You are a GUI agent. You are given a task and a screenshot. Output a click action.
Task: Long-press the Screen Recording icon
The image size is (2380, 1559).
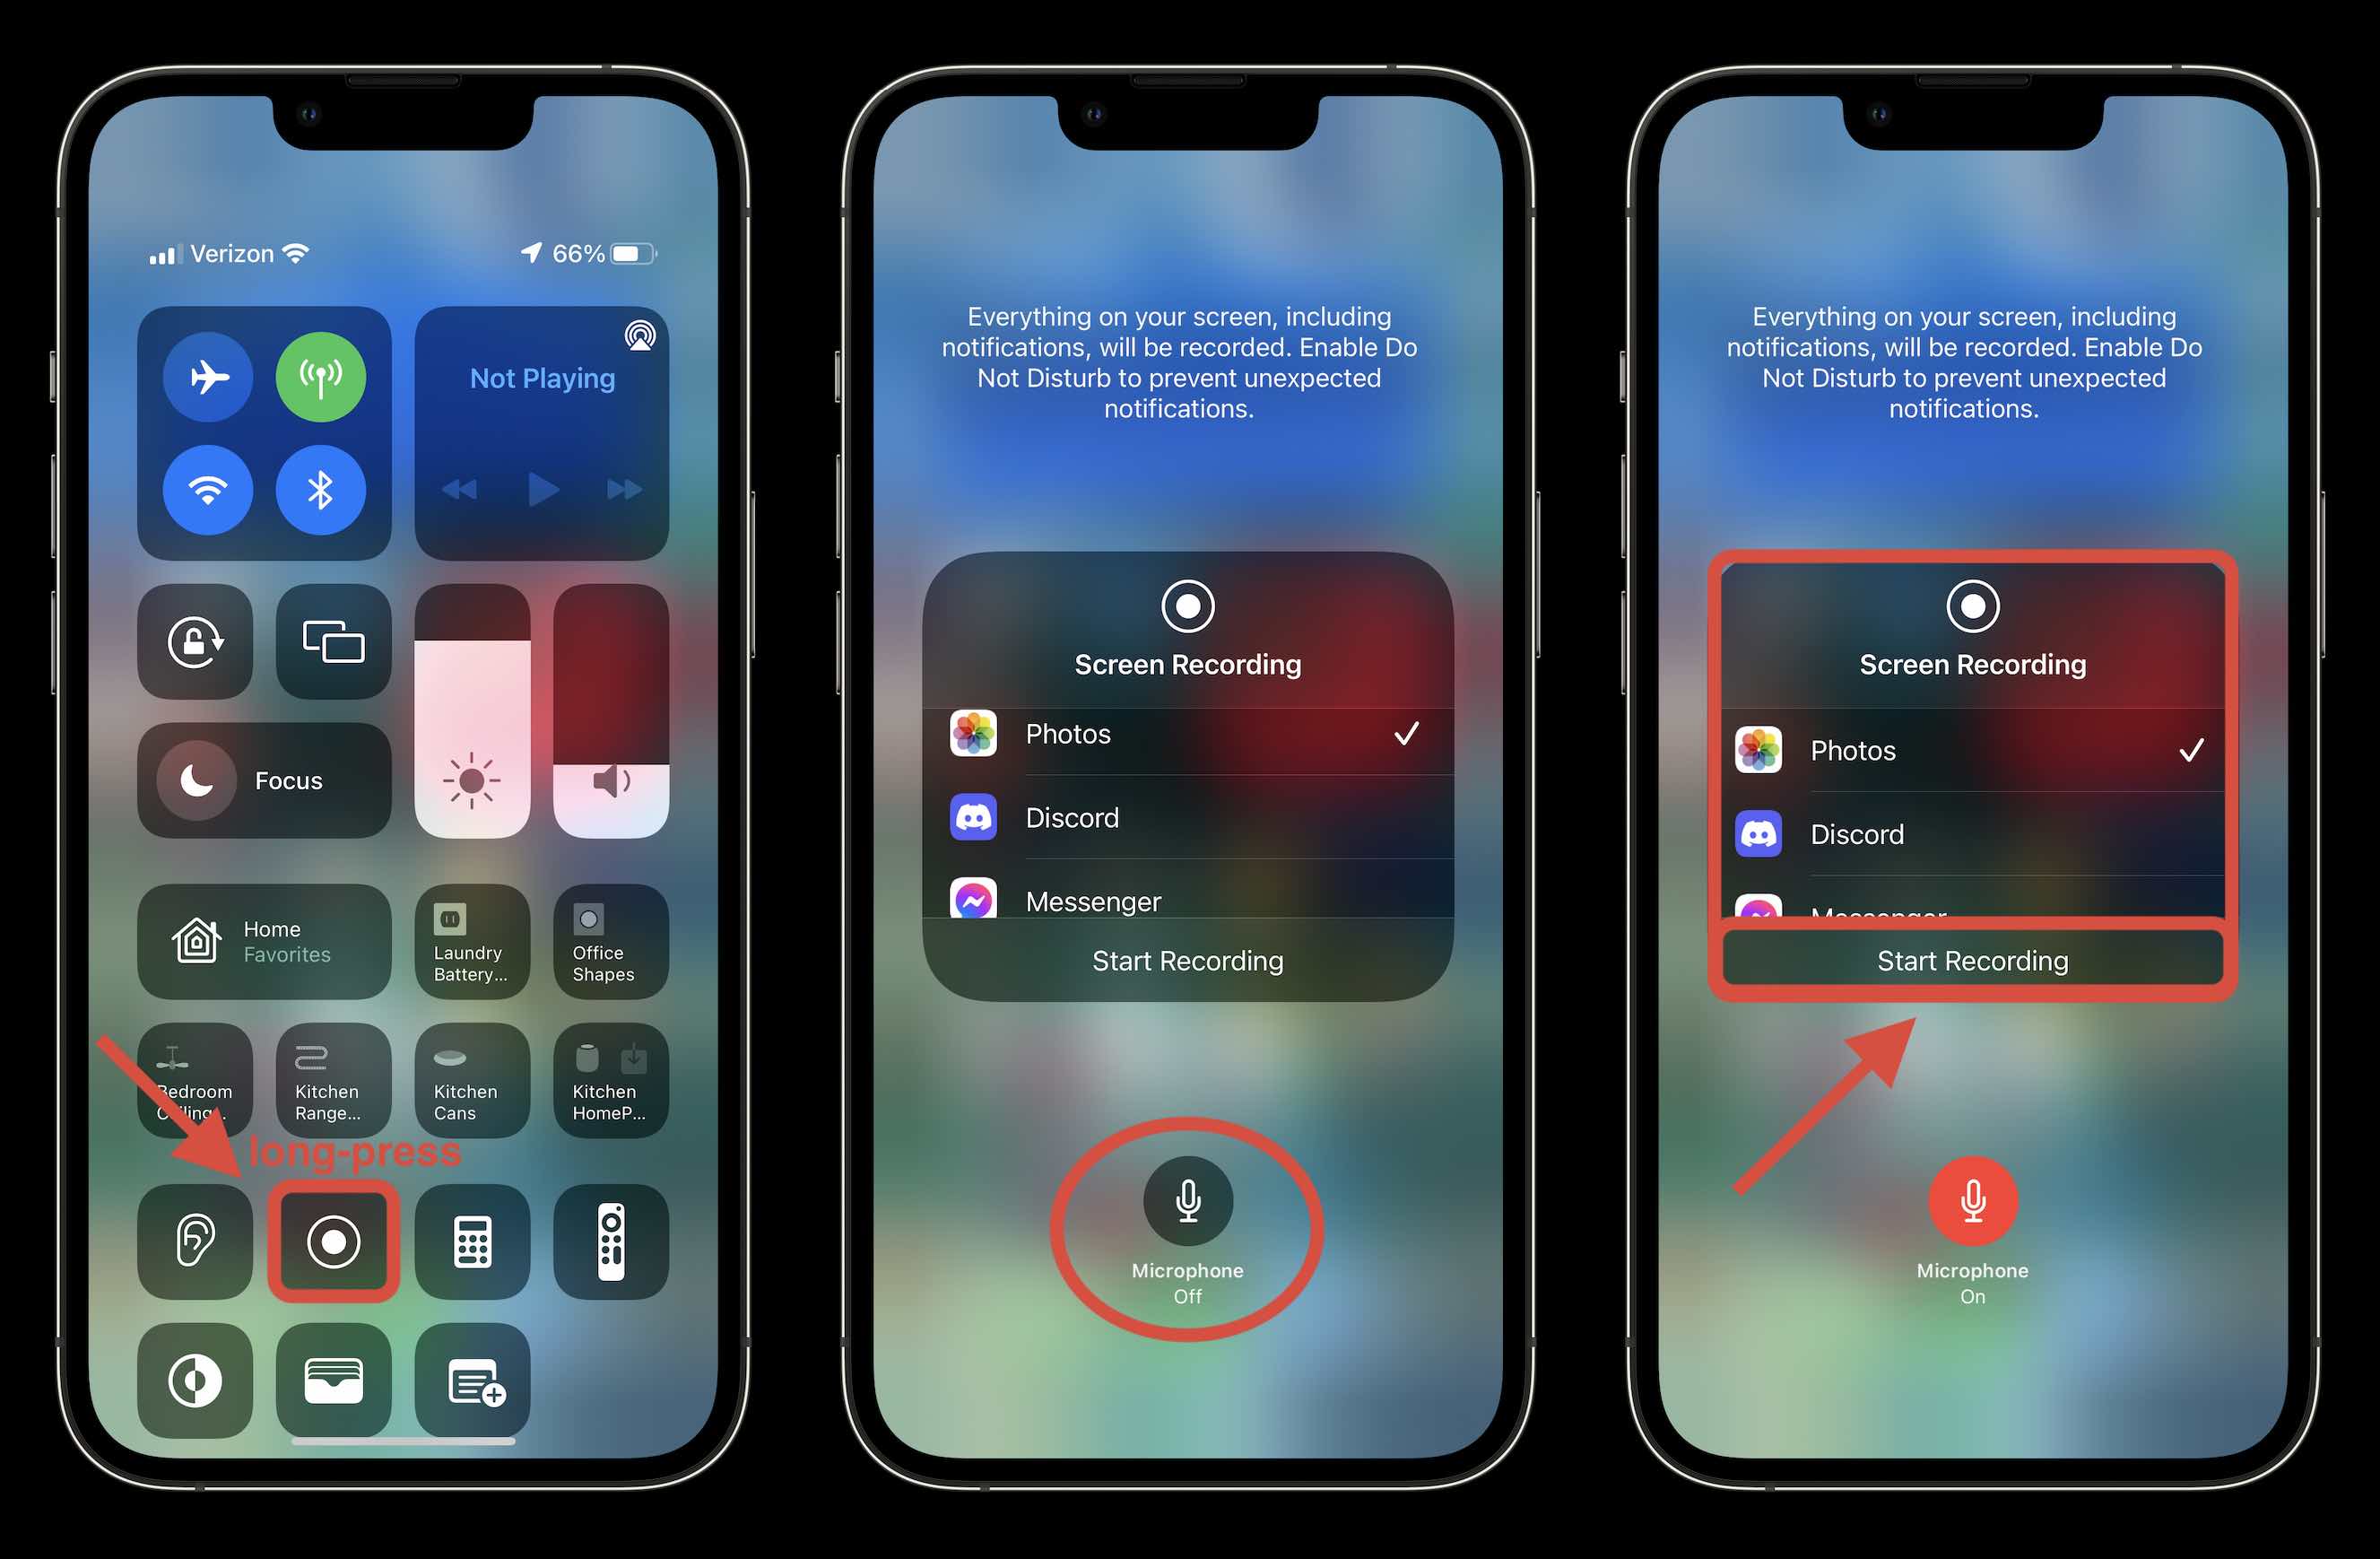click(333, 1241)
